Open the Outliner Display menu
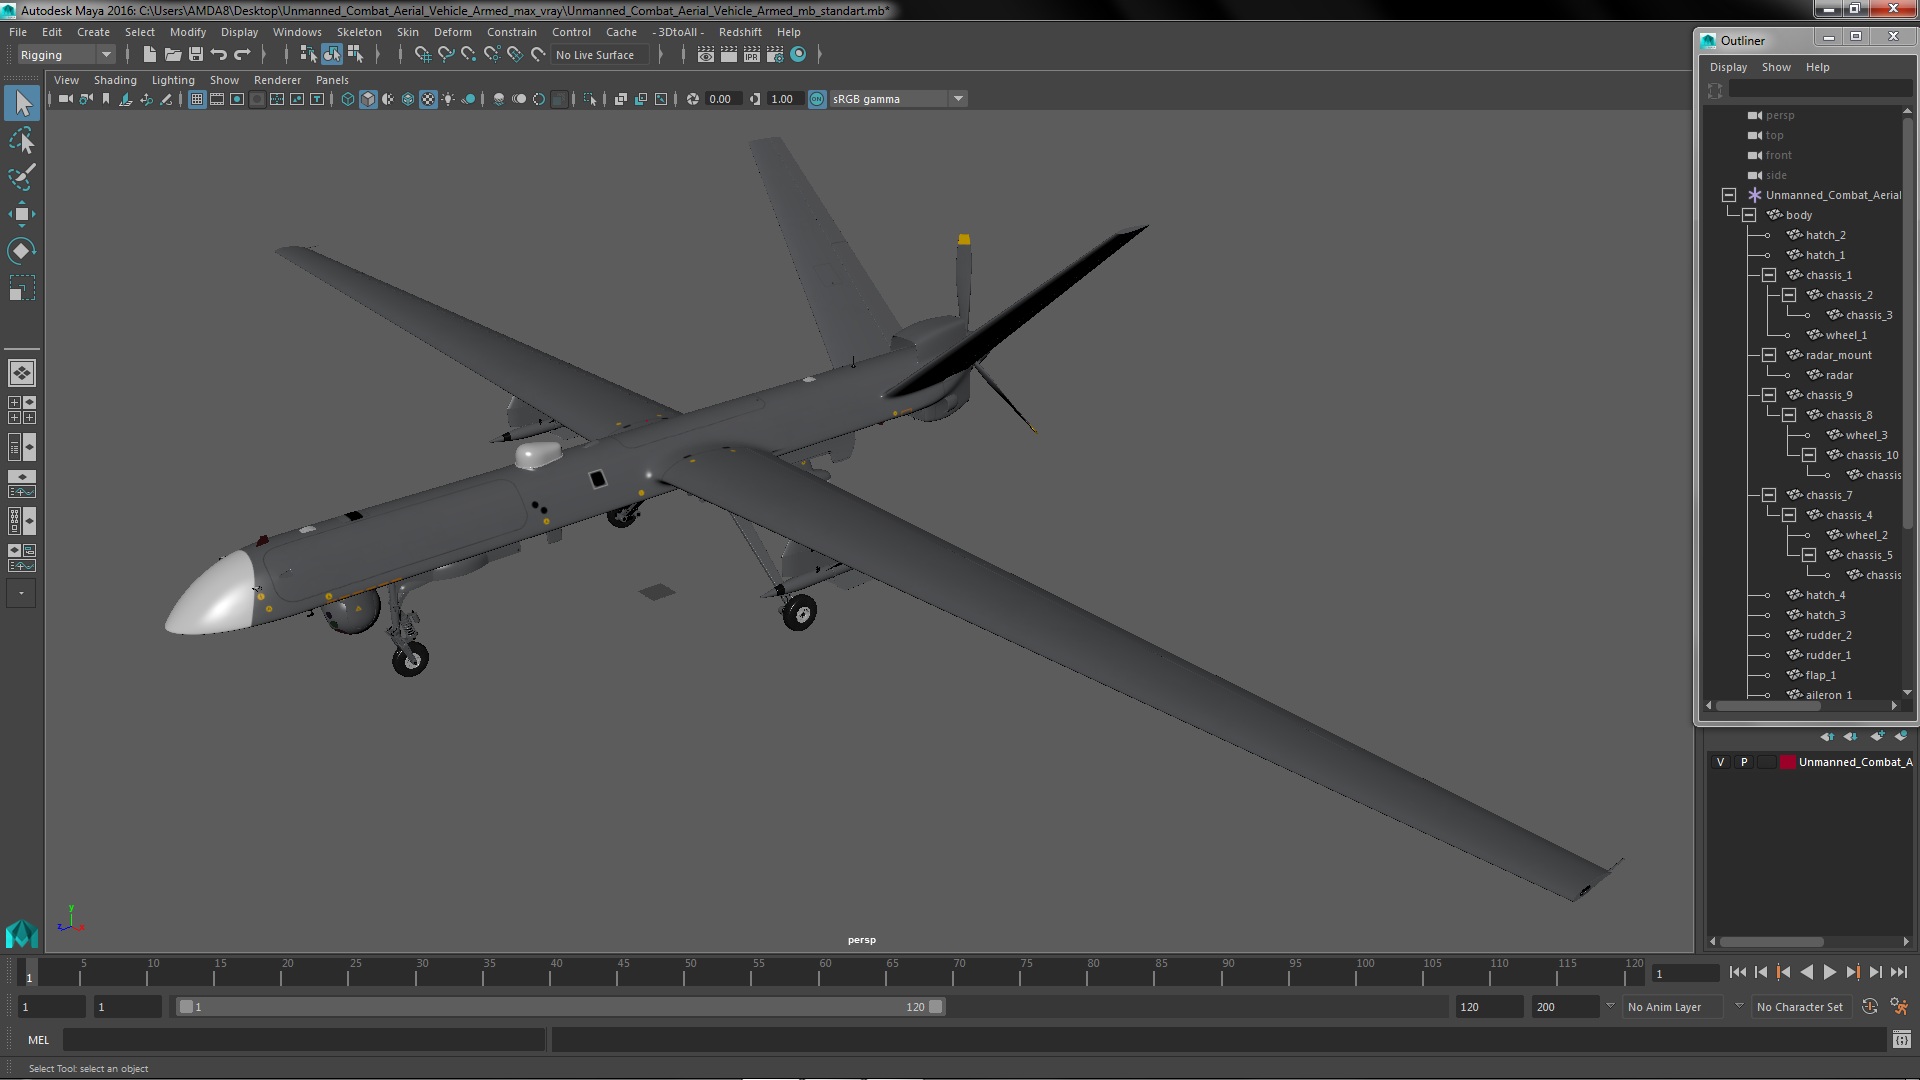This screenshot has height=1080, width=1920. (x=1728, y=67)
